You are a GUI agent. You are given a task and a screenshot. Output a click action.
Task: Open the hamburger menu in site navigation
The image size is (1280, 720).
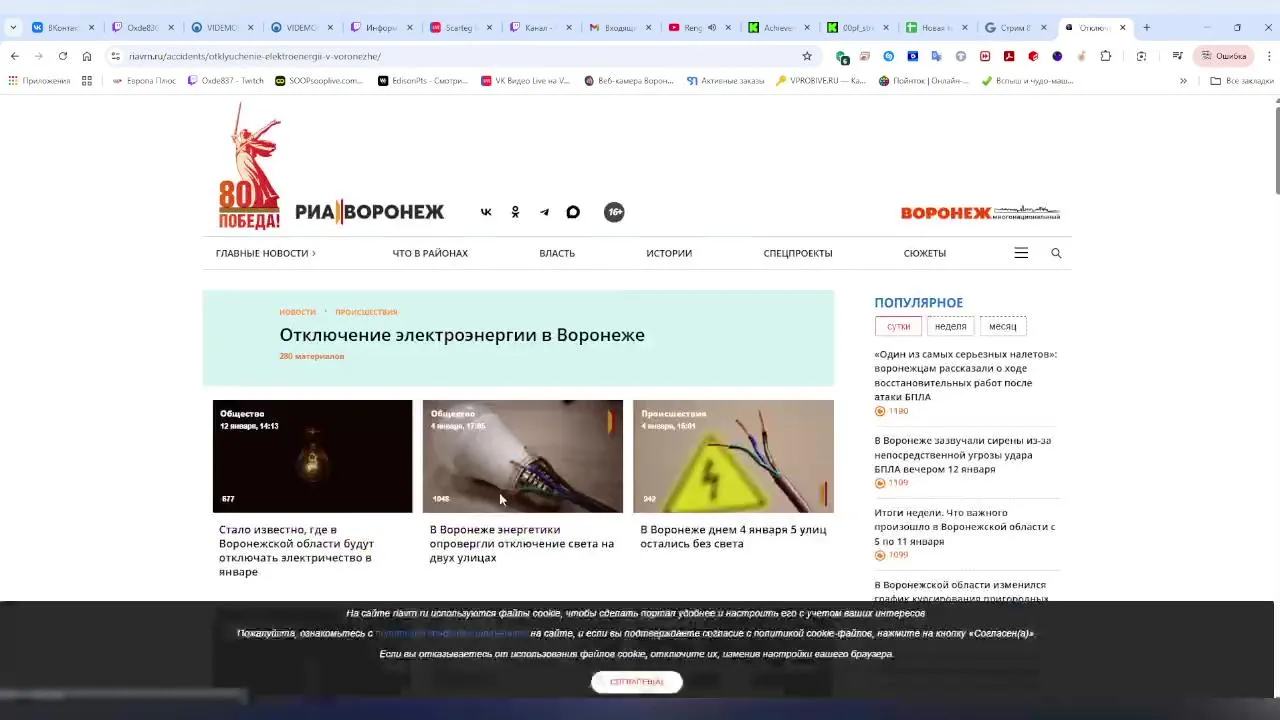pos(1021,253)
